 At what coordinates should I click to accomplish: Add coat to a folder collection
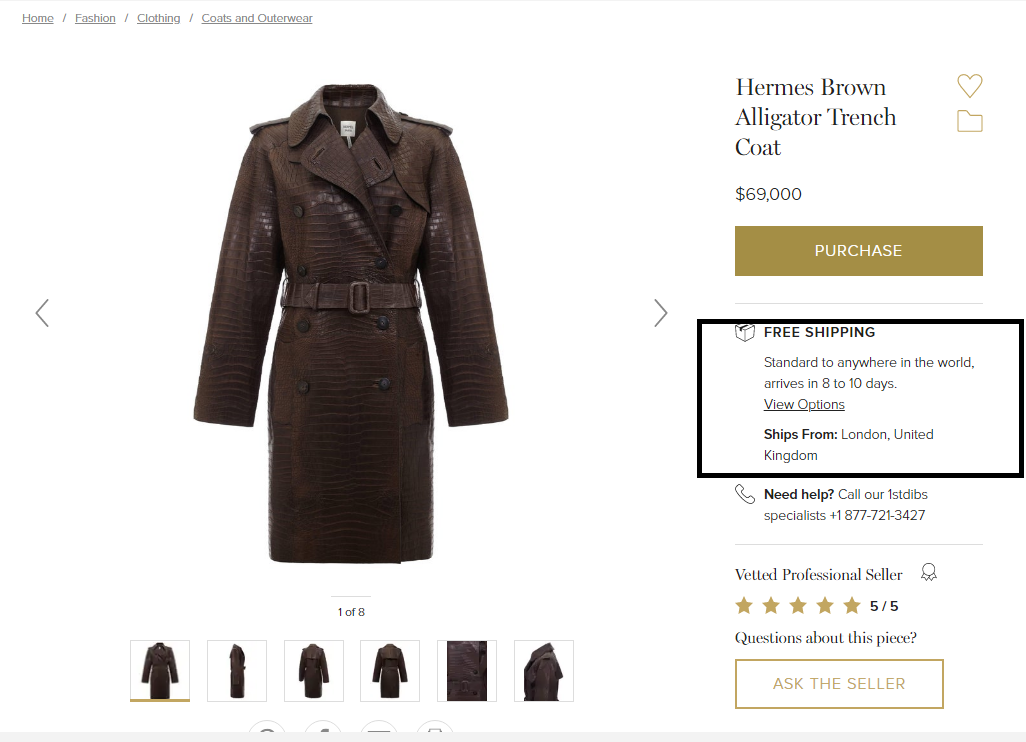coord(970,121)
